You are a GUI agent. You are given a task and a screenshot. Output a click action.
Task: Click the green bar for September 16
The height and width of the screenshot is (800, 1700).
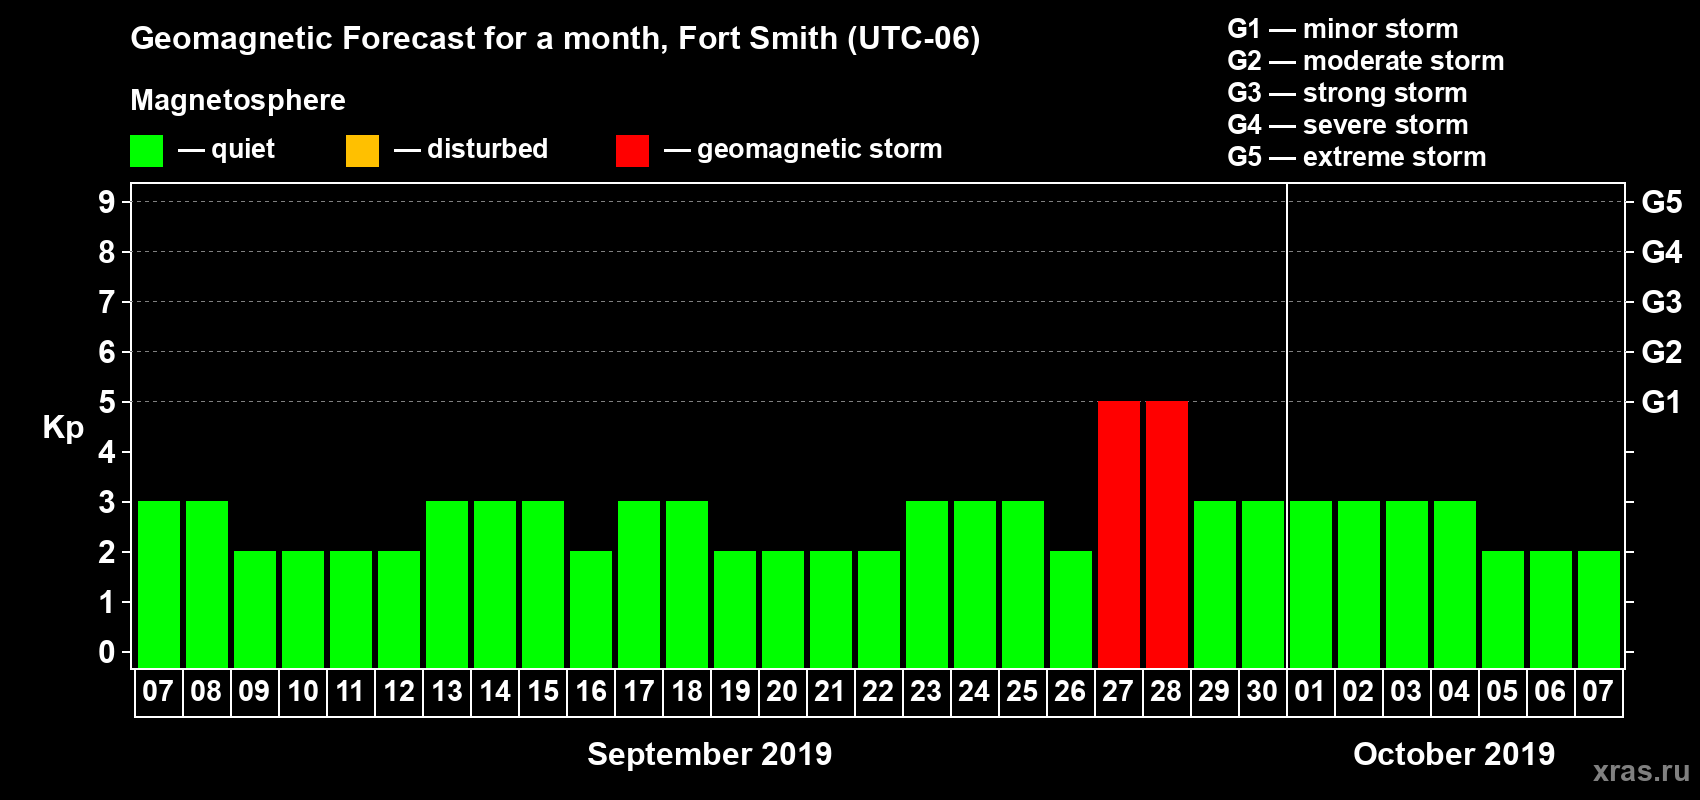click(591, 609)
